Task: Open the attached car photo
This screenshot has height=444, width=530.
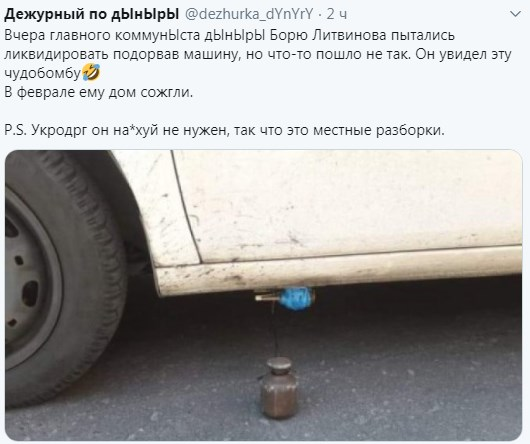Action: pyautogui.click(x=263, y=295)
